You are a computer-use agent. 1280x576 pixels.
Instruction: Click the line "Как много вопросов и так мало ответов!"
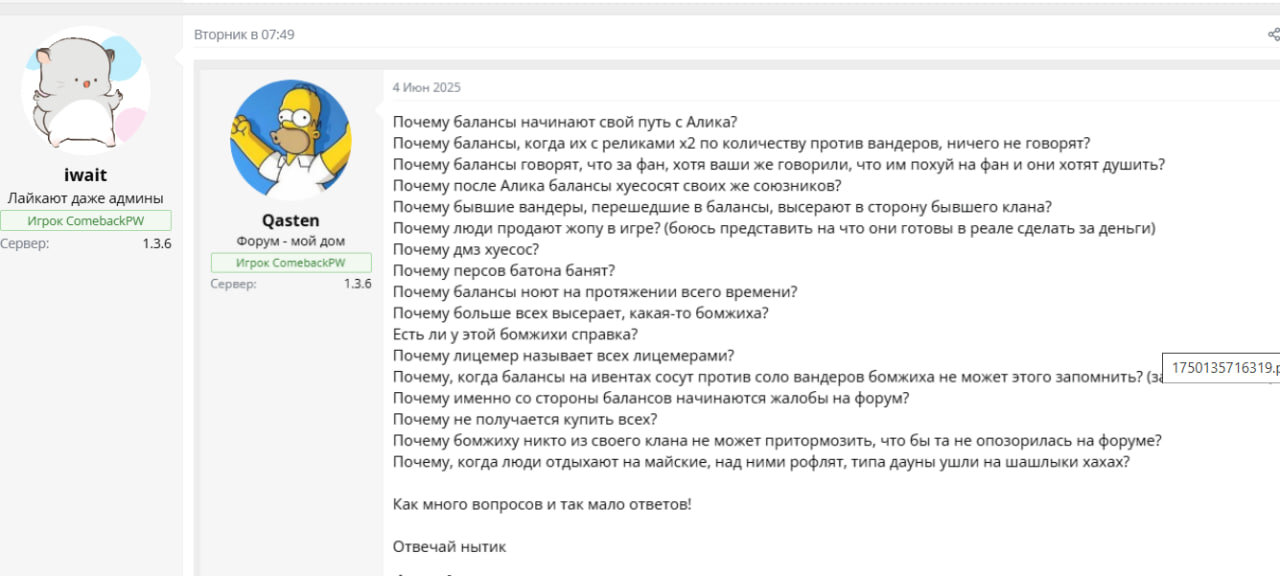(541, 504)
